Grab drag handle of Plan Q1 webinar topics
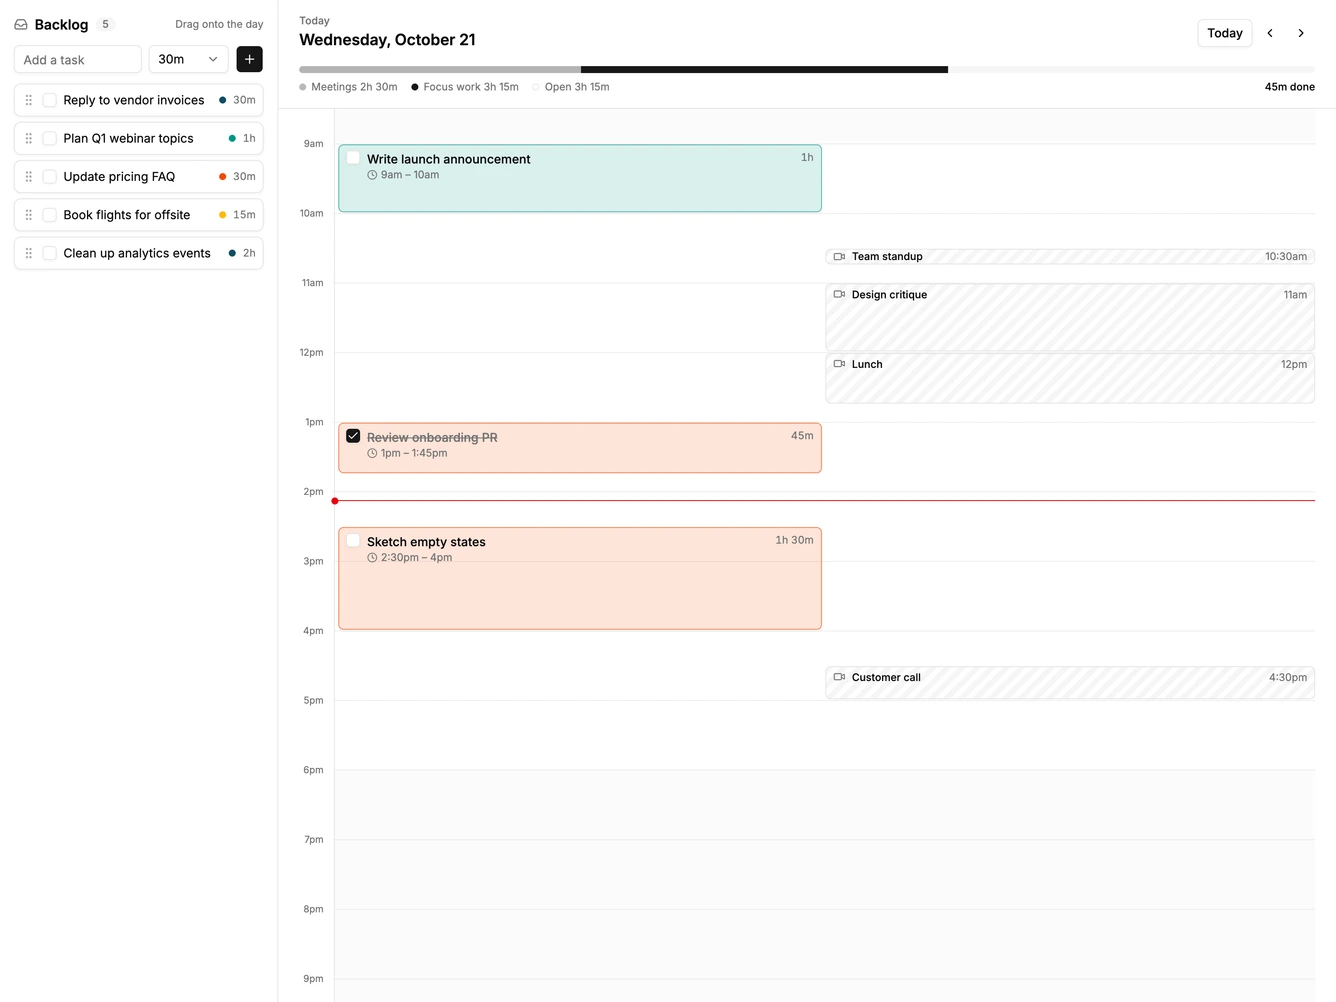 pyautogui.click(x=29, y=138)
